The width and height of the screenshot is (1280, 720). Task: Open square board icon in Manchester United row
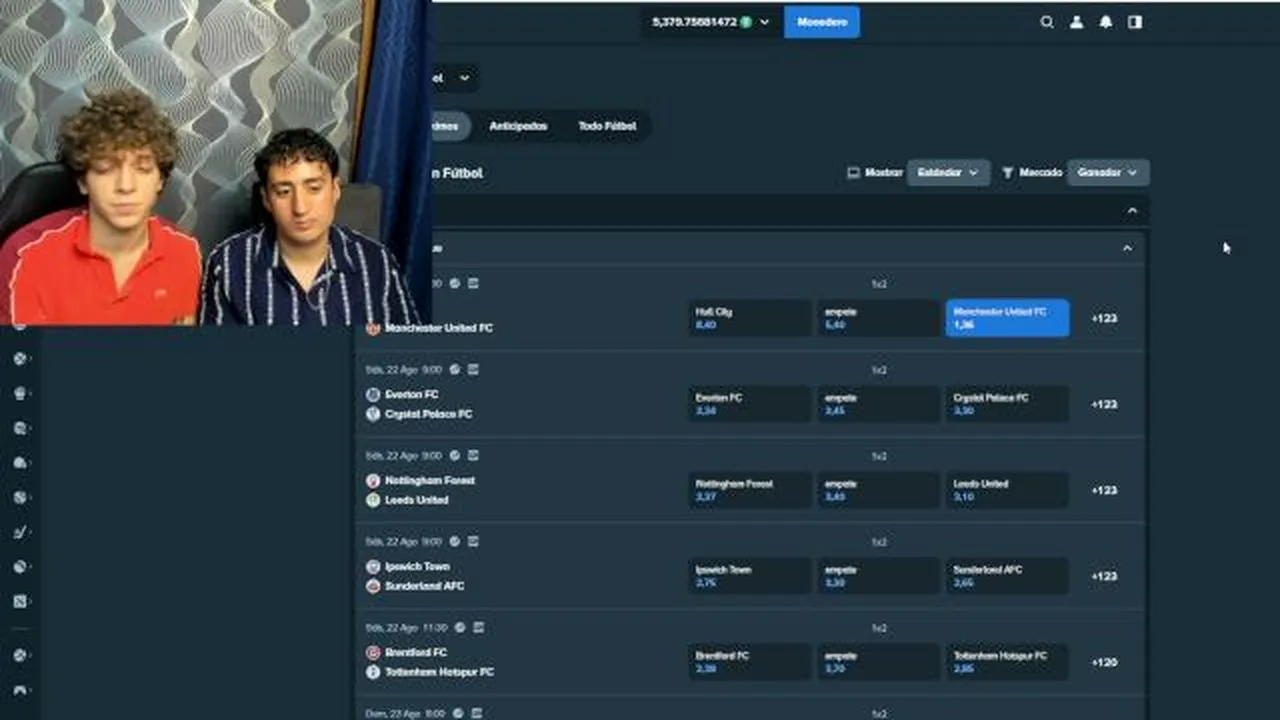pyautogui.click(x=473, y=283)
